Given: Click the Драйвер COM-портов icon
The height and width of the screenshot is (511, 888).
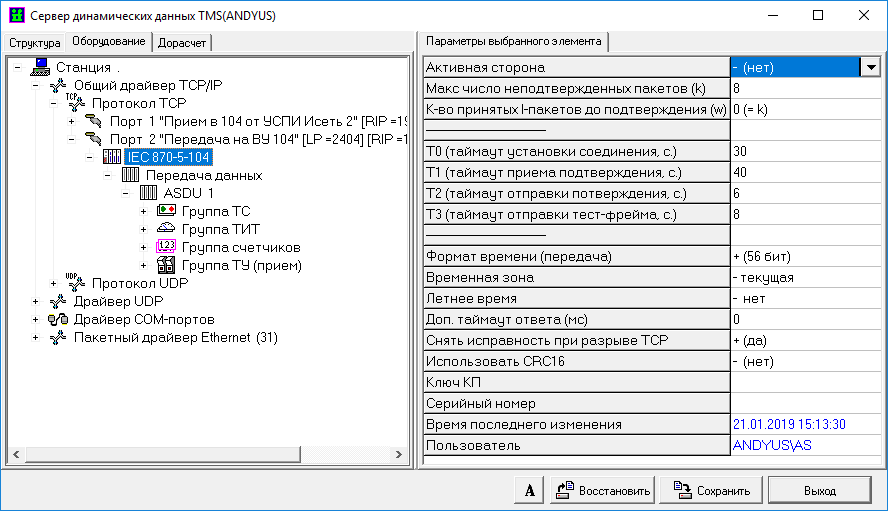Looking at the screenshot, I should click(58, 319).
